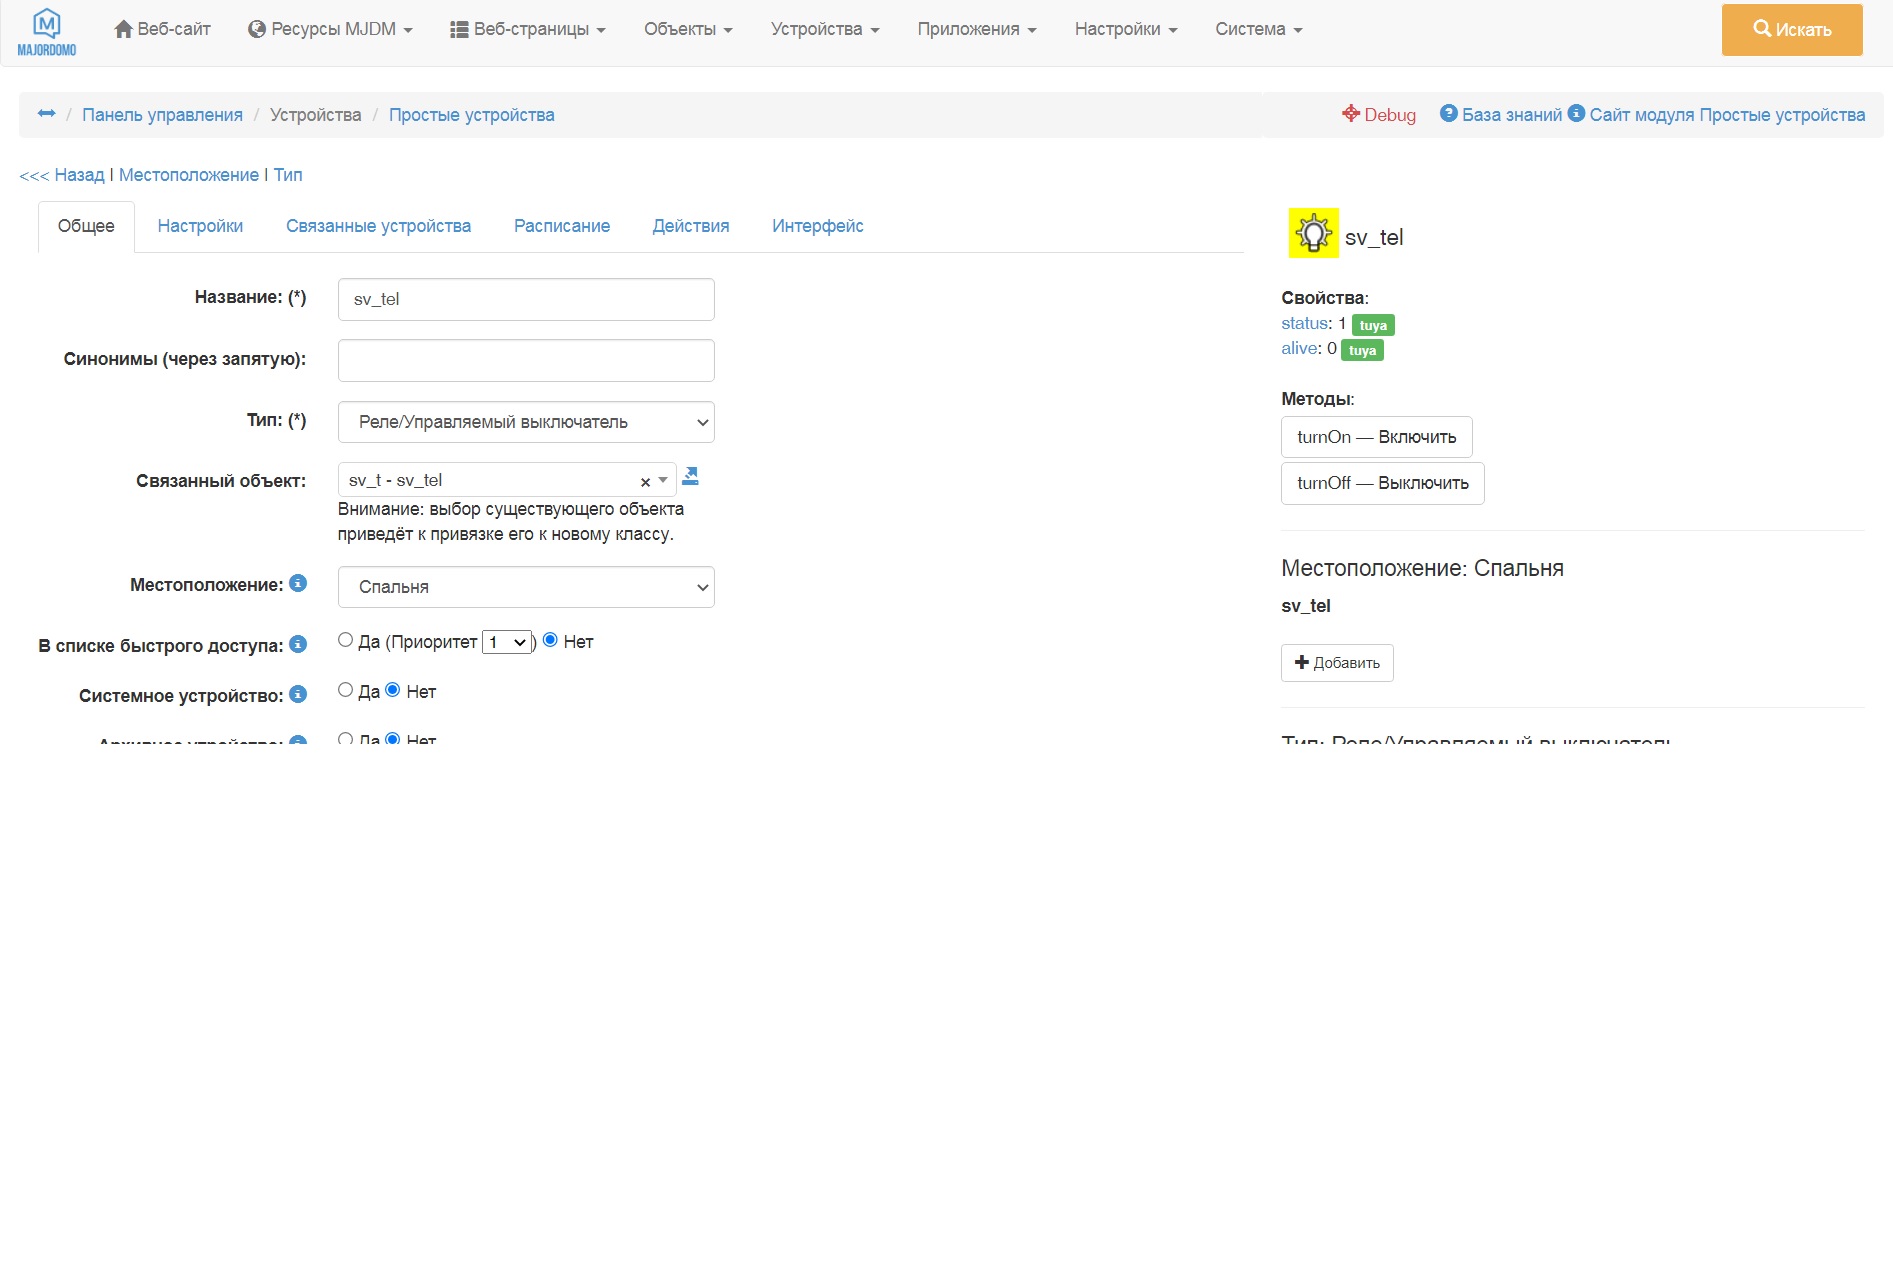Switch to the Связанные устройства tab
Viewport: 1893px width, 1280px height.
378,226
